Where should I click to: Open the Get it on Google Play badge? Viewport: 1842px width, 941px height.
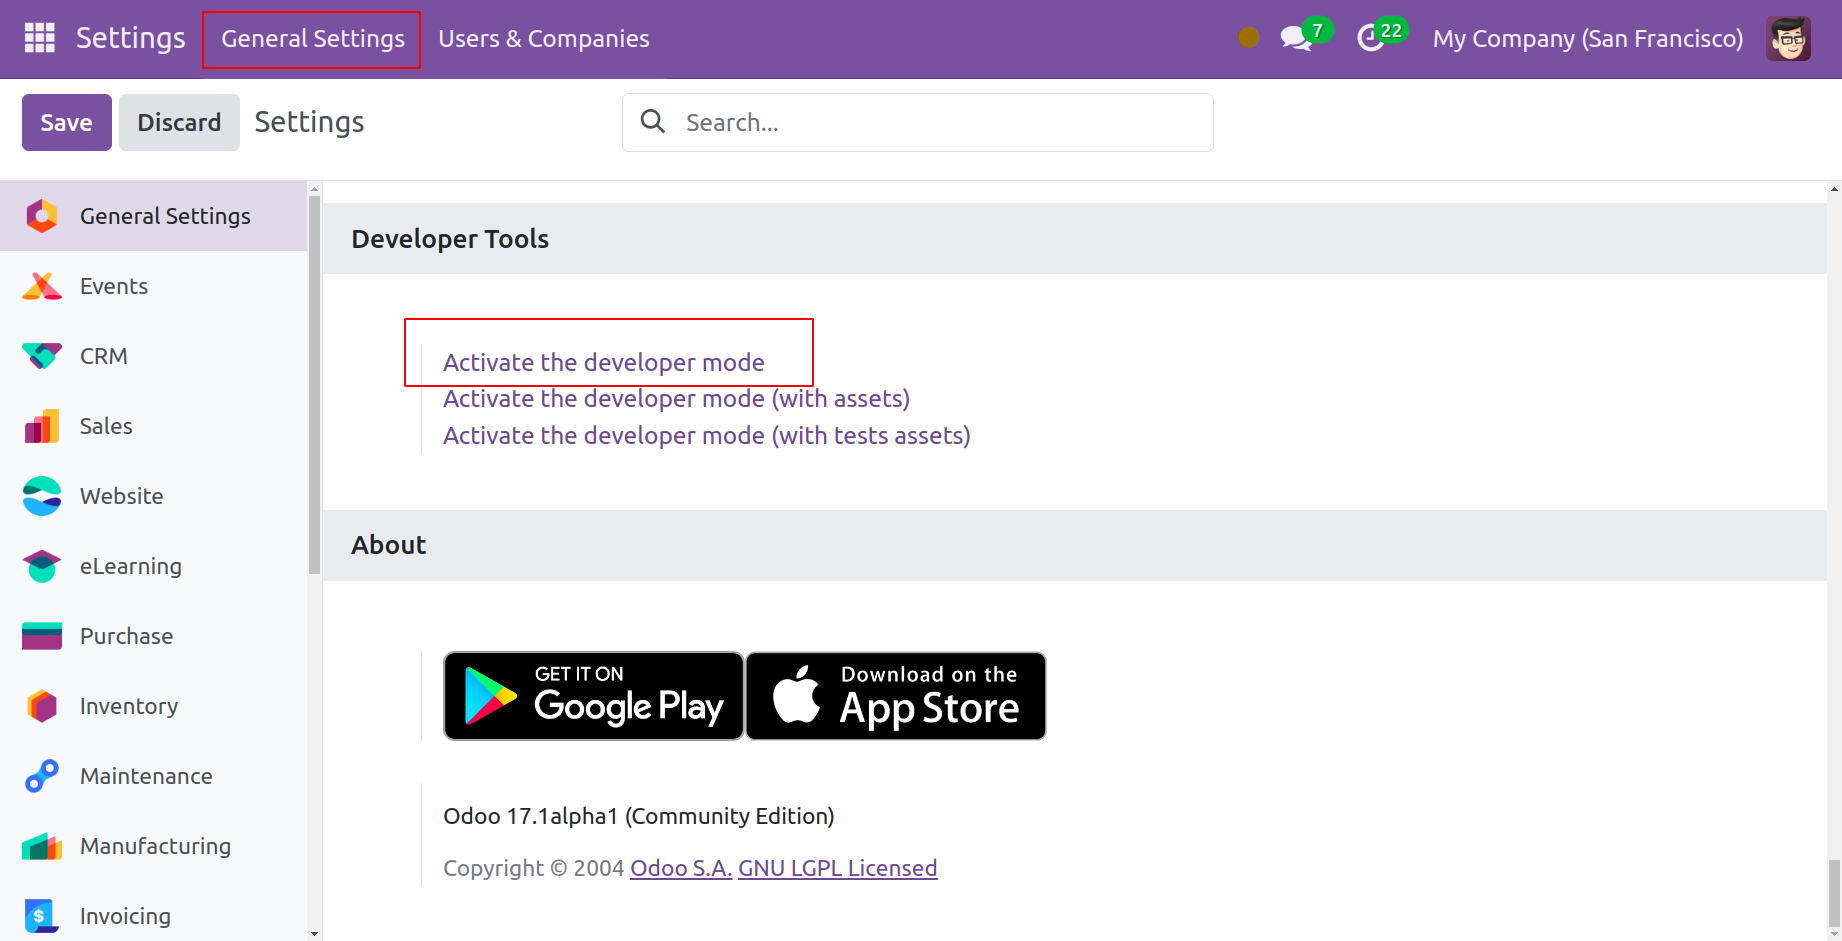[594, 696]
